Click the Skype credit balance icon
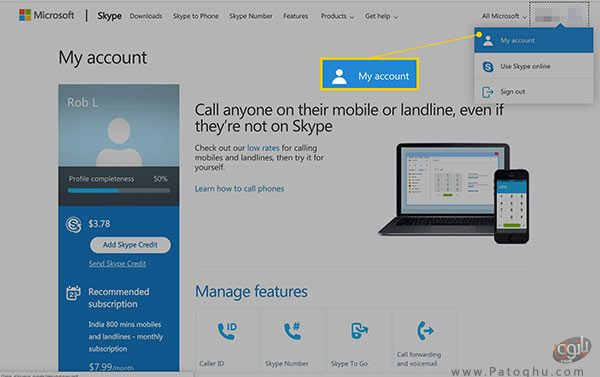 pyautogui.click(x=73, y=225)
